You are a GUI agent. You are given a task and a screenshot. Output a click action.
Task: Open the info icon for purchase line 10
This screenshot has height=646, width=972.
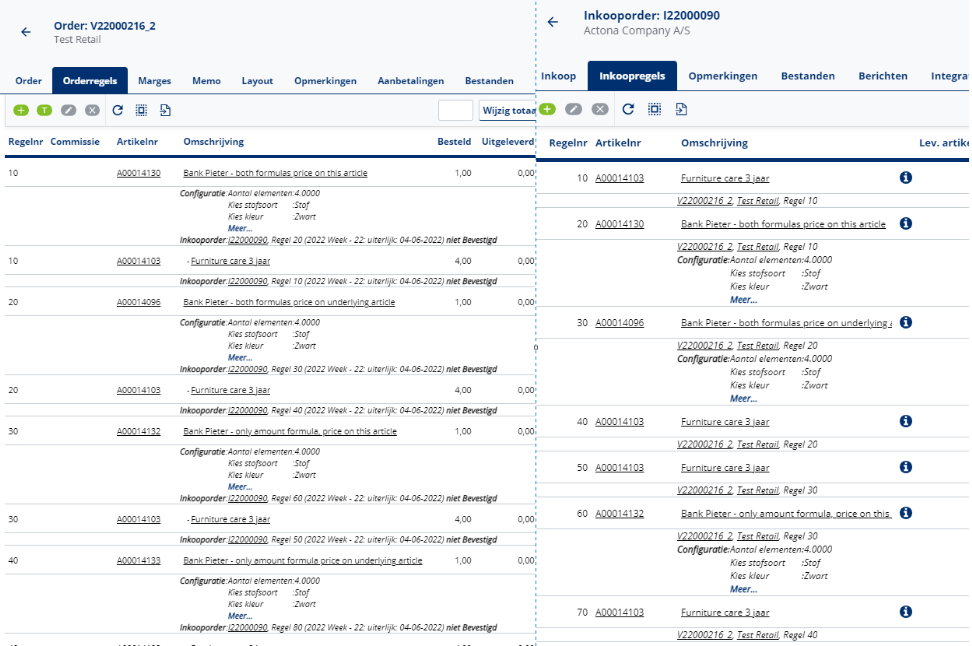click(906, 178)
